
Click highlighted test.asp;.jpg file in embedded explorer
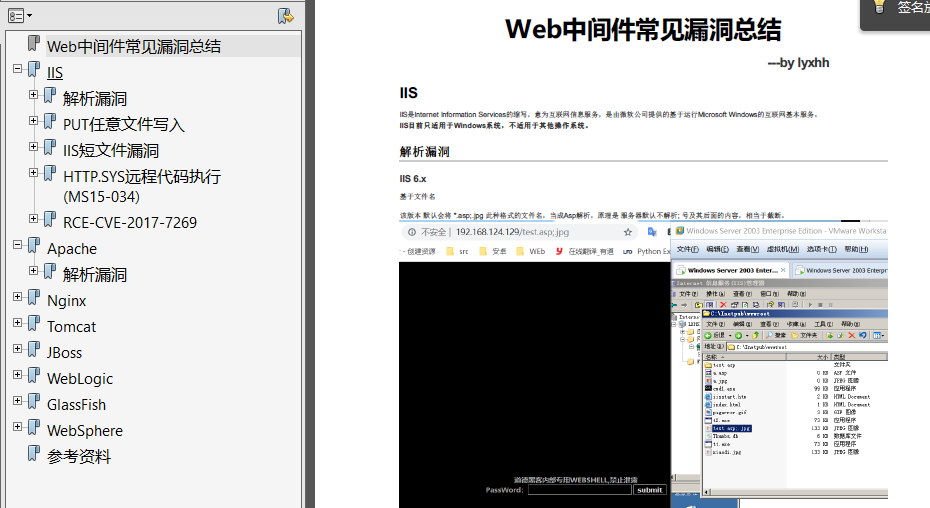click(731, 428)
